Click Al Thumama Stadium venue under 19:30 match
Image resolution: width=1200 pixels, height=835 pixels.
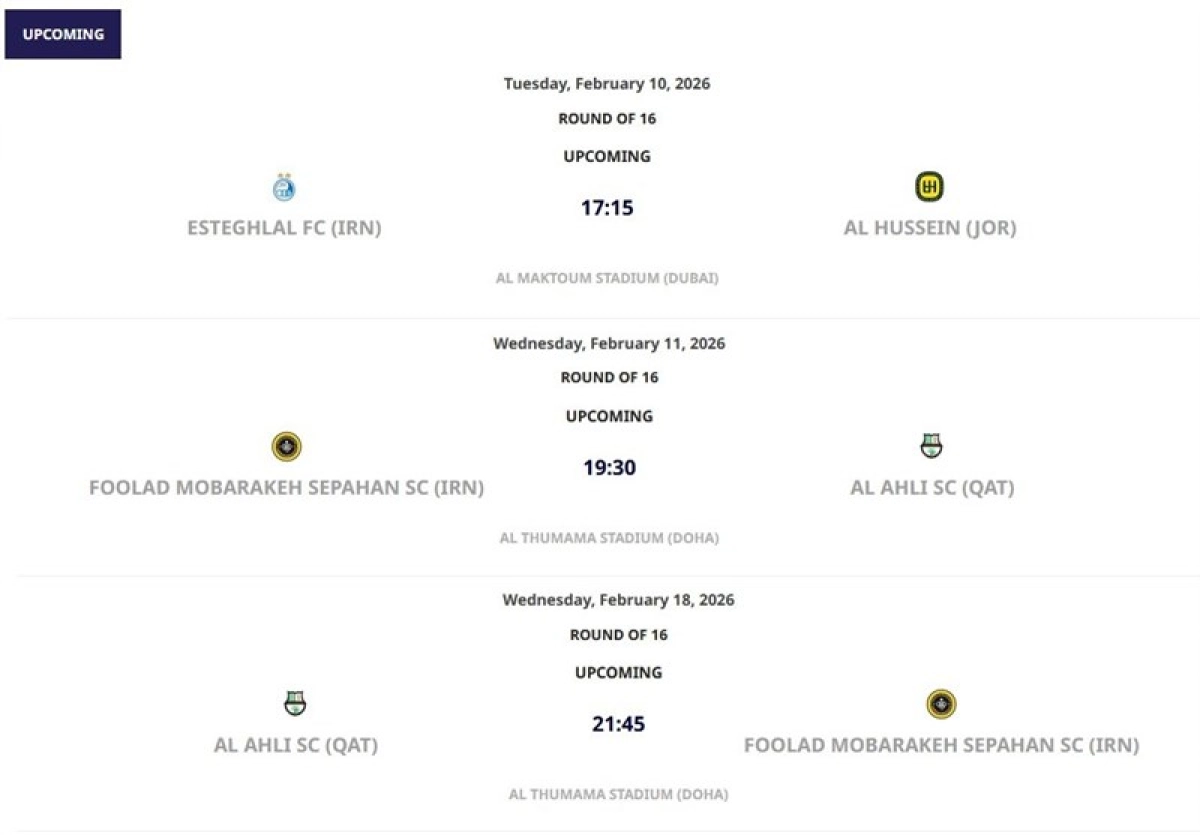pyautogui.click(x=609, y=538)
